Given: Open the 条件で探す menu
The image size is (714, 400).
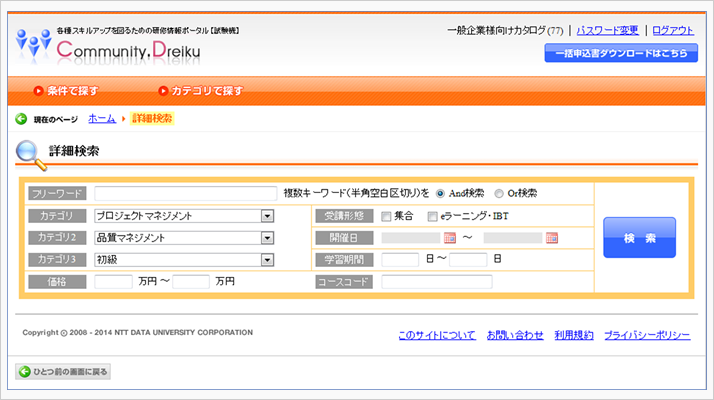Looking at the screenshot, I should coord(66,91).
